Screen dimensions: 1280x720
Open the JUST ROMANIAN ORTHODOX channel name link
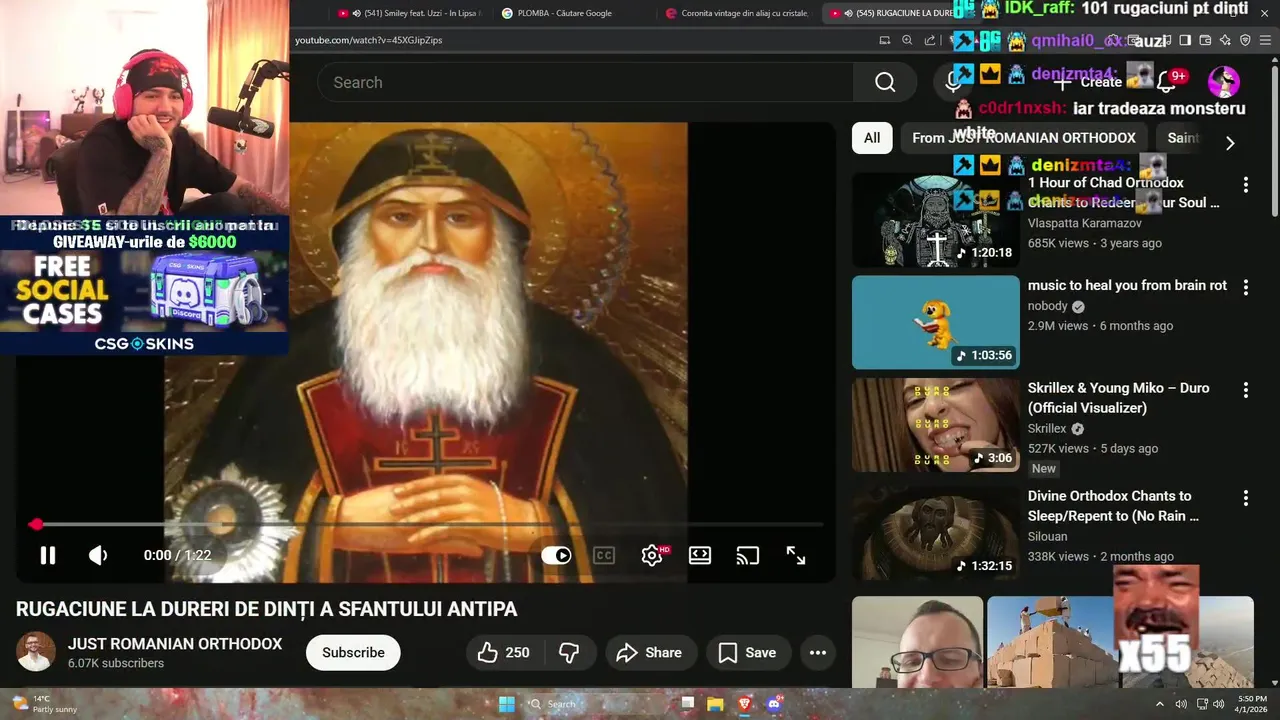coord(175,644)
